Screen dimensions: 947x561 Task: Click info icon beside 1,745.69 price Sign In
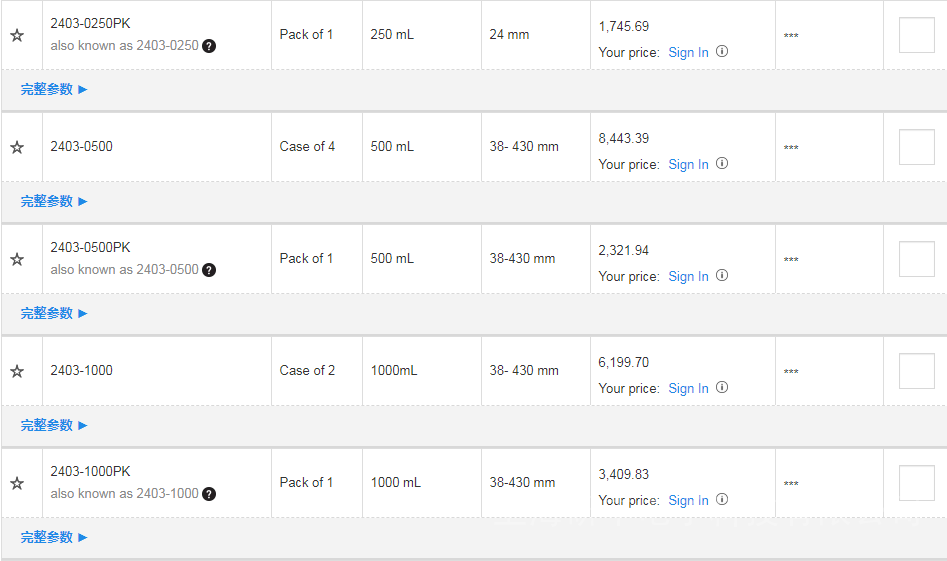[722, 52]
